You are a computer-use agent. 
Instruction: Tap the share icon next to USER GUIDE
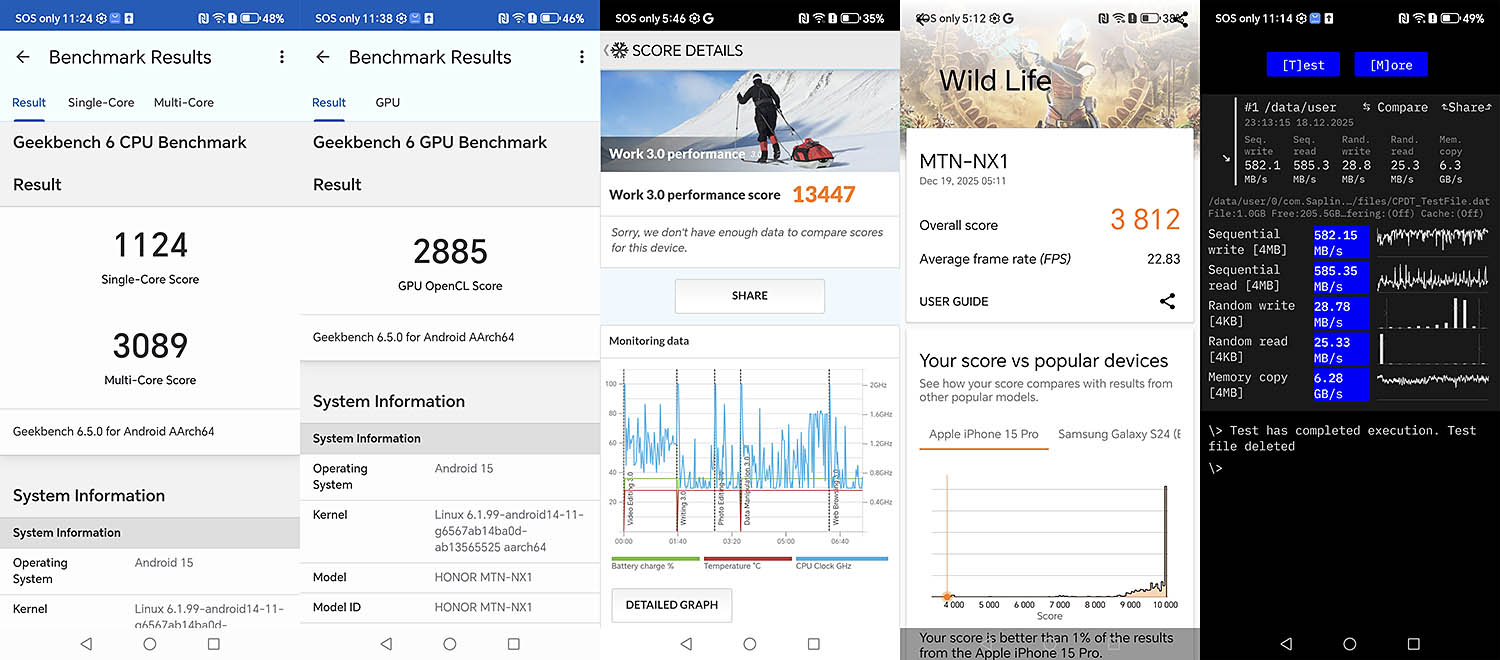(1167, 301)
